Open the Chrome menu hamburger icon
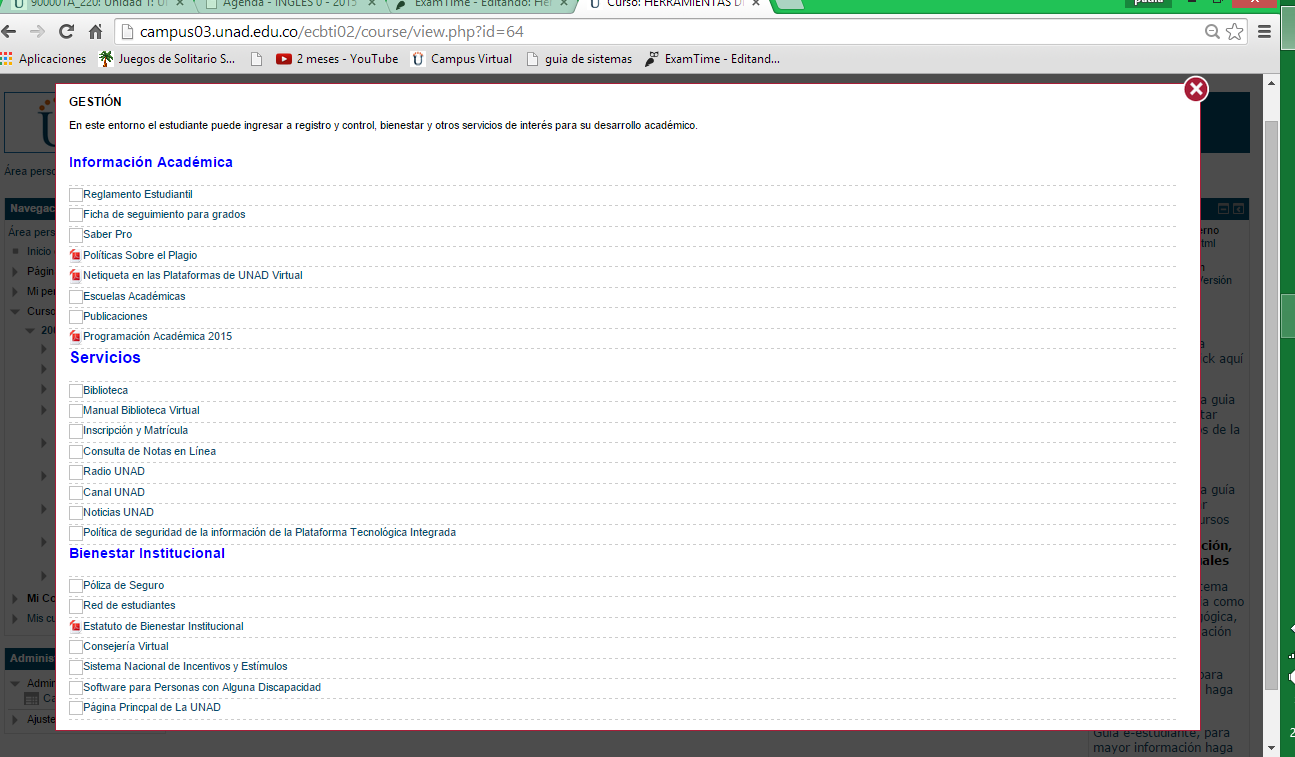Viewport: 1295px width, 757px height. pos(1265,32)
